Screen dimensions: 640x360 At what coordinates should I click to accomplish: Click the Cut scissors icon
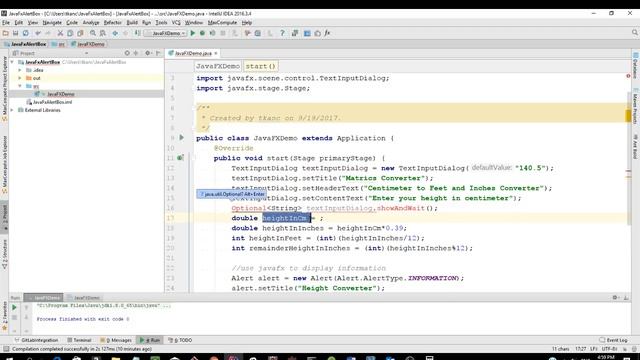[x=60, y=33]
